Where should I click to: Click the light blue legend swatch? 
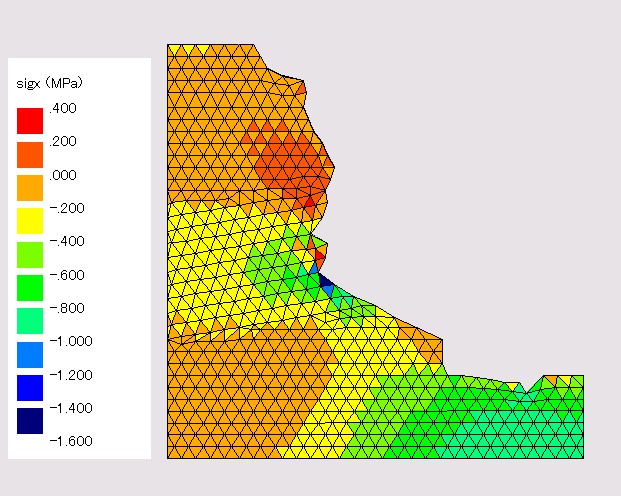[x=30, y=354]
